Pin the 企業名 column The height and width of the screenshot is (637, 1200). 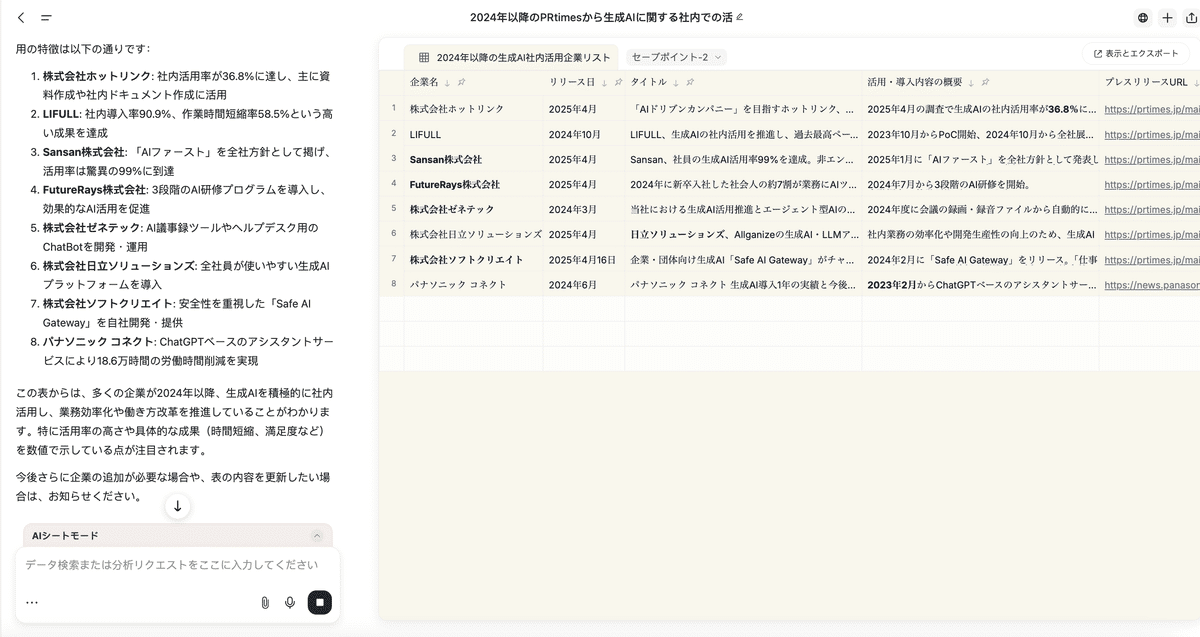pyautogui.click(x=461, y=82)
